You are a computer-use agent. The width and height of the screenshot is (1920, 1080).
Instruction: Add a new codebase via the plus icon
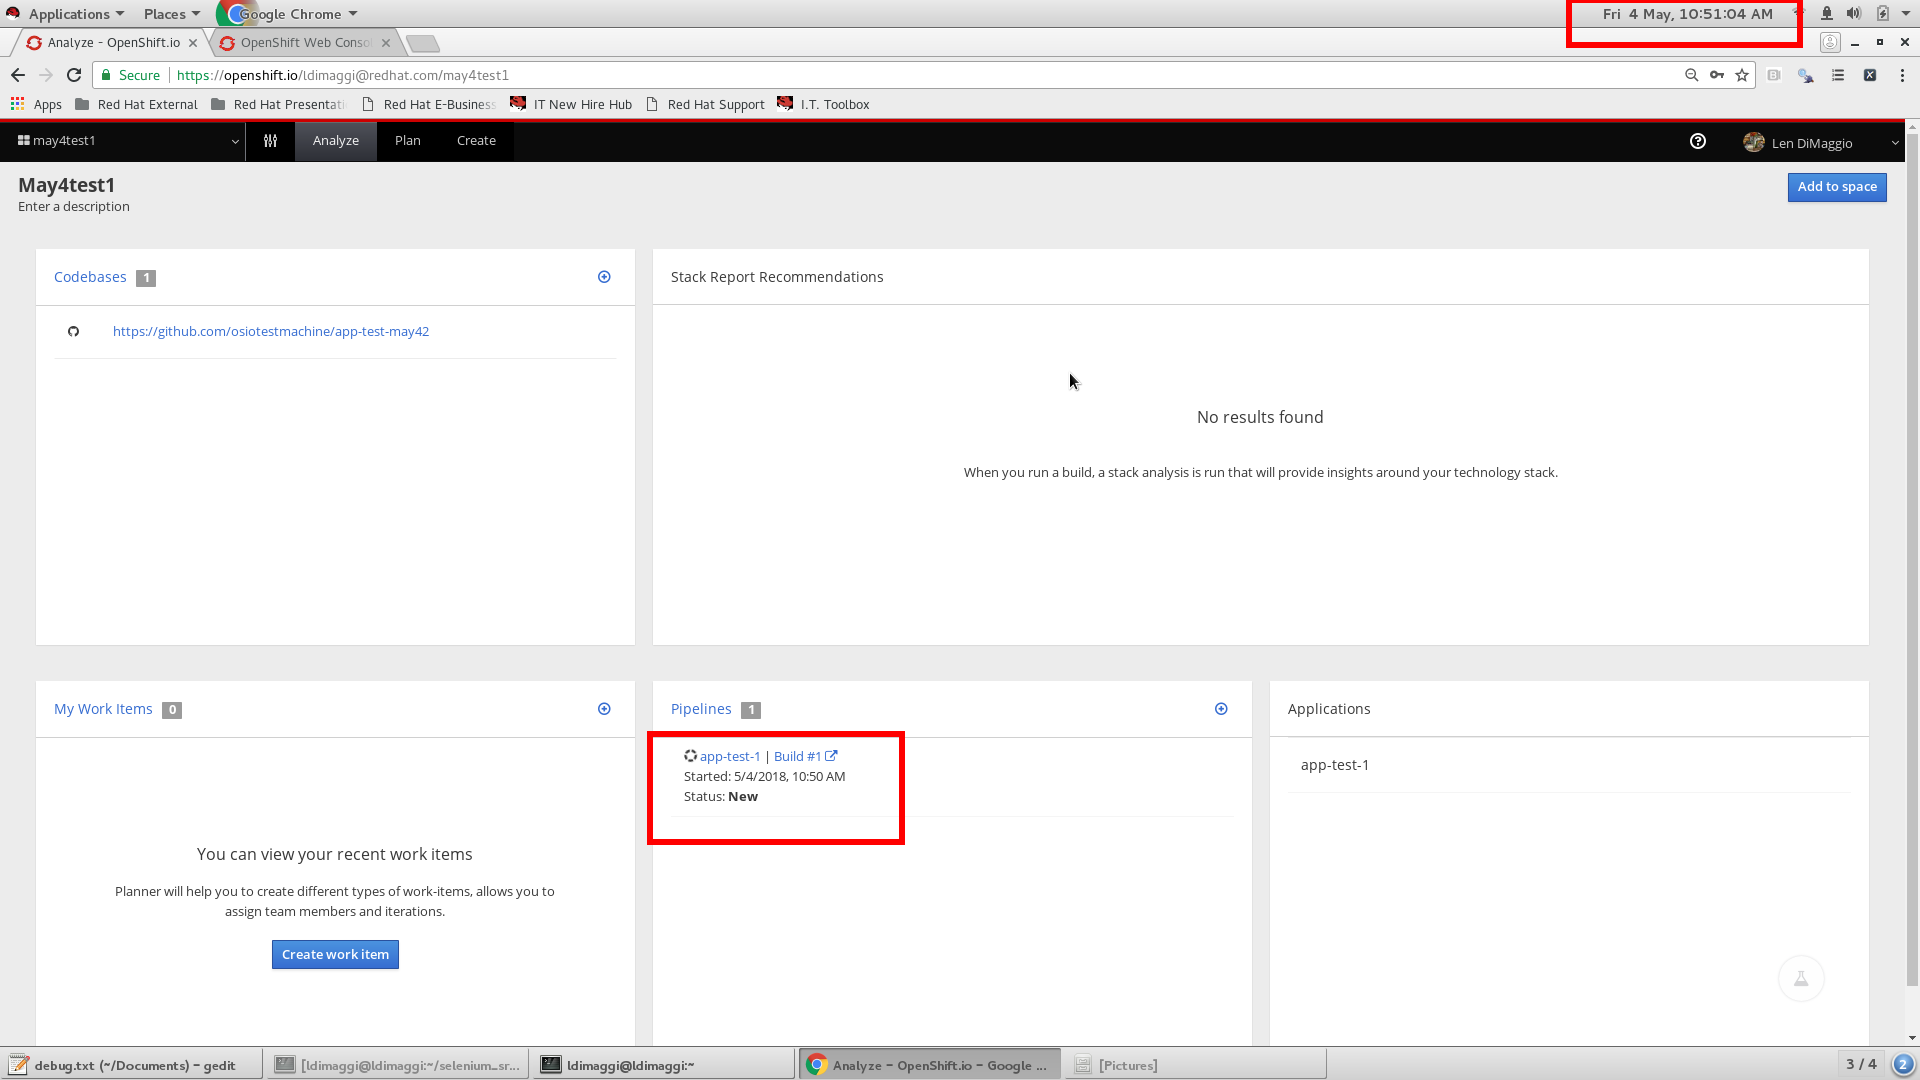[x=604, y=277]
